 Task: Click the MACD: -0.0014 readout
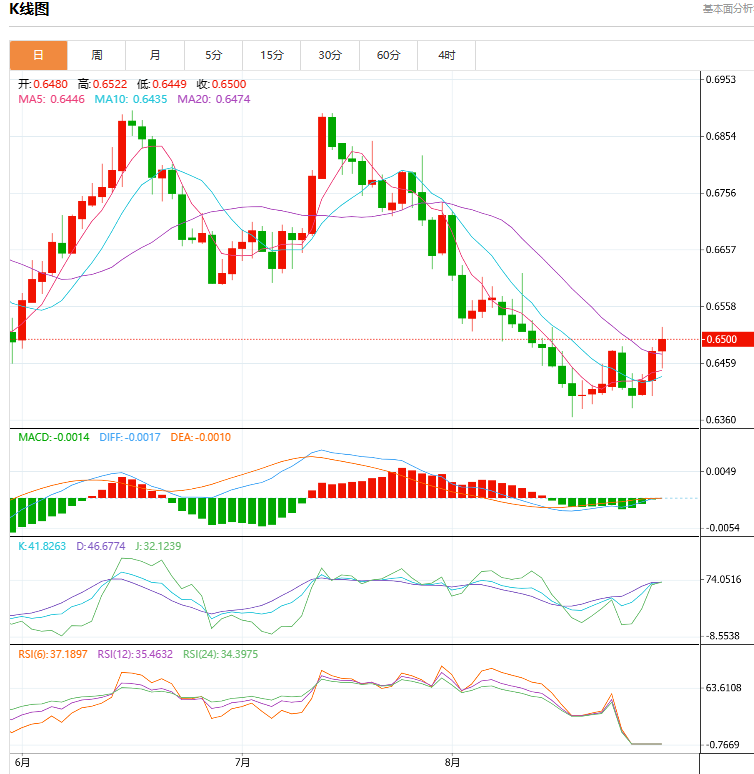point(54,437)
